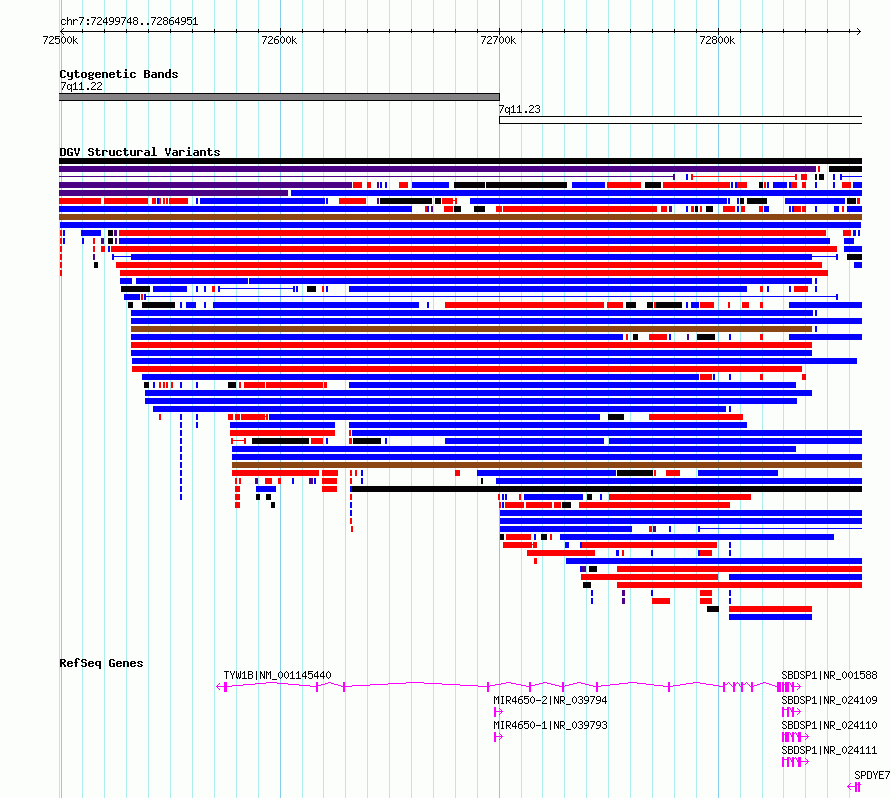Click the long purple variant bar under the top black bar

point(438,169)
